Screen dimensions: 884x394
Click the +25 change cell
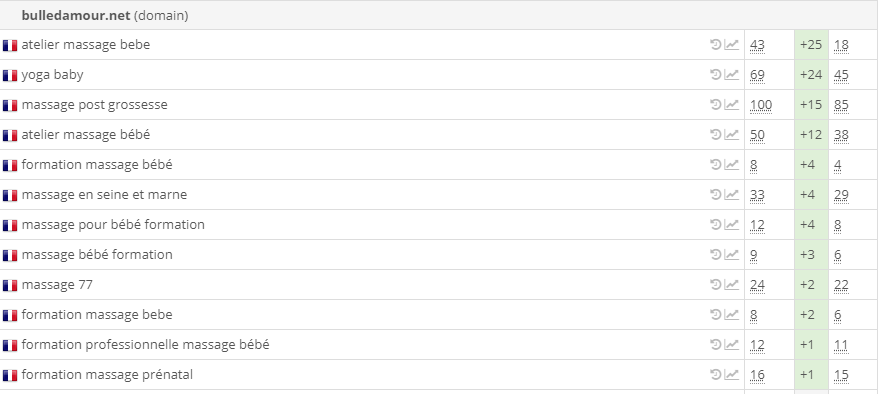811,45
